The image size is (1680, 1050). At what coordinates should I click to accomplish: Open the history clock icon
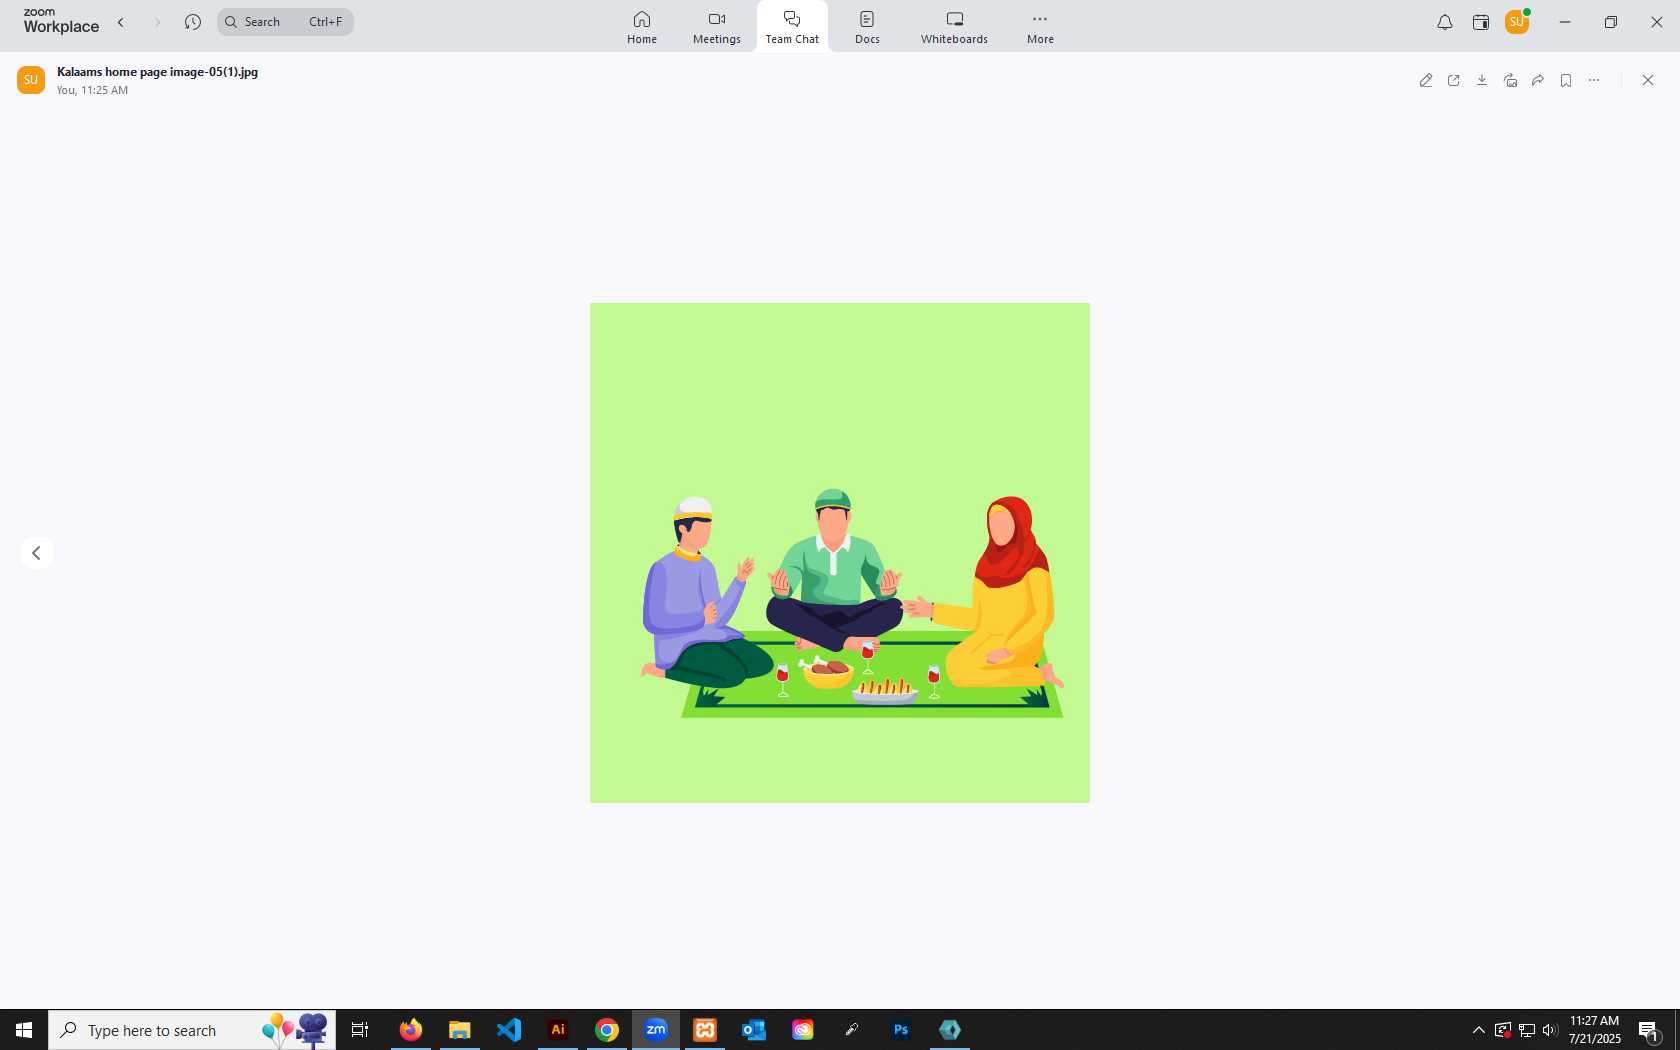pyautogui.click(x=193, y=22)
